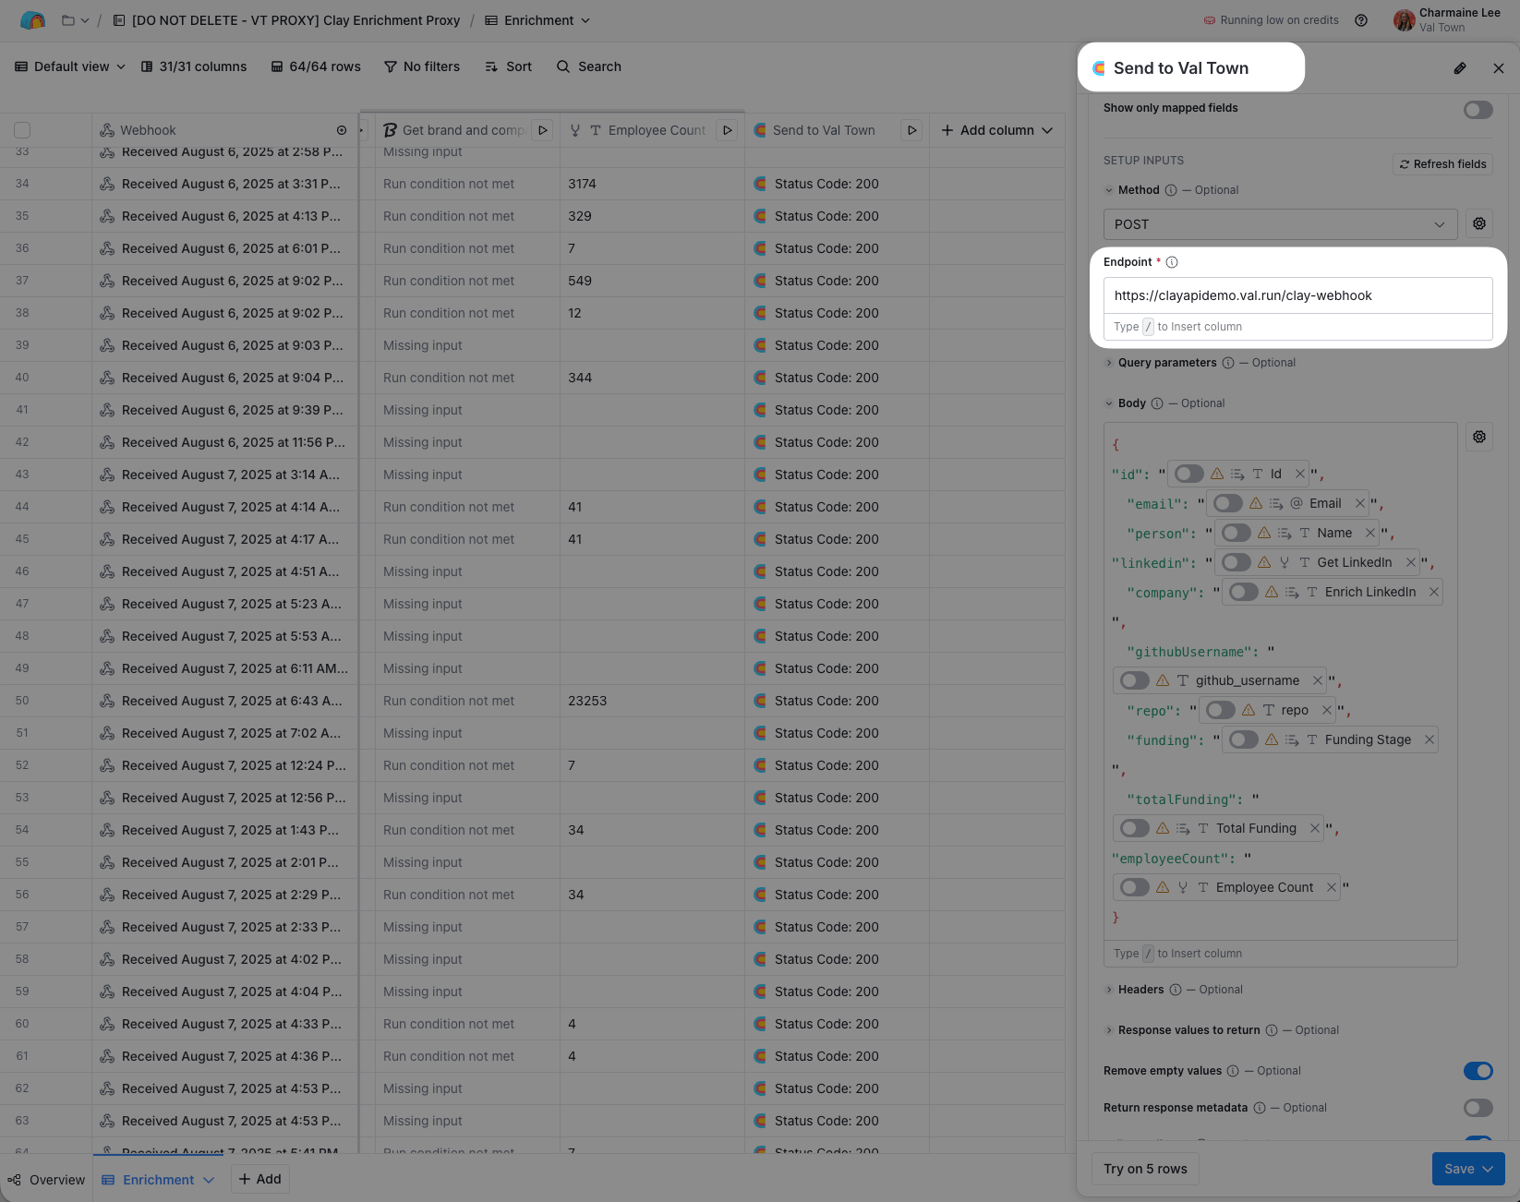
Task: Collapse the Method section
Action: click(x=1109, y=190)
